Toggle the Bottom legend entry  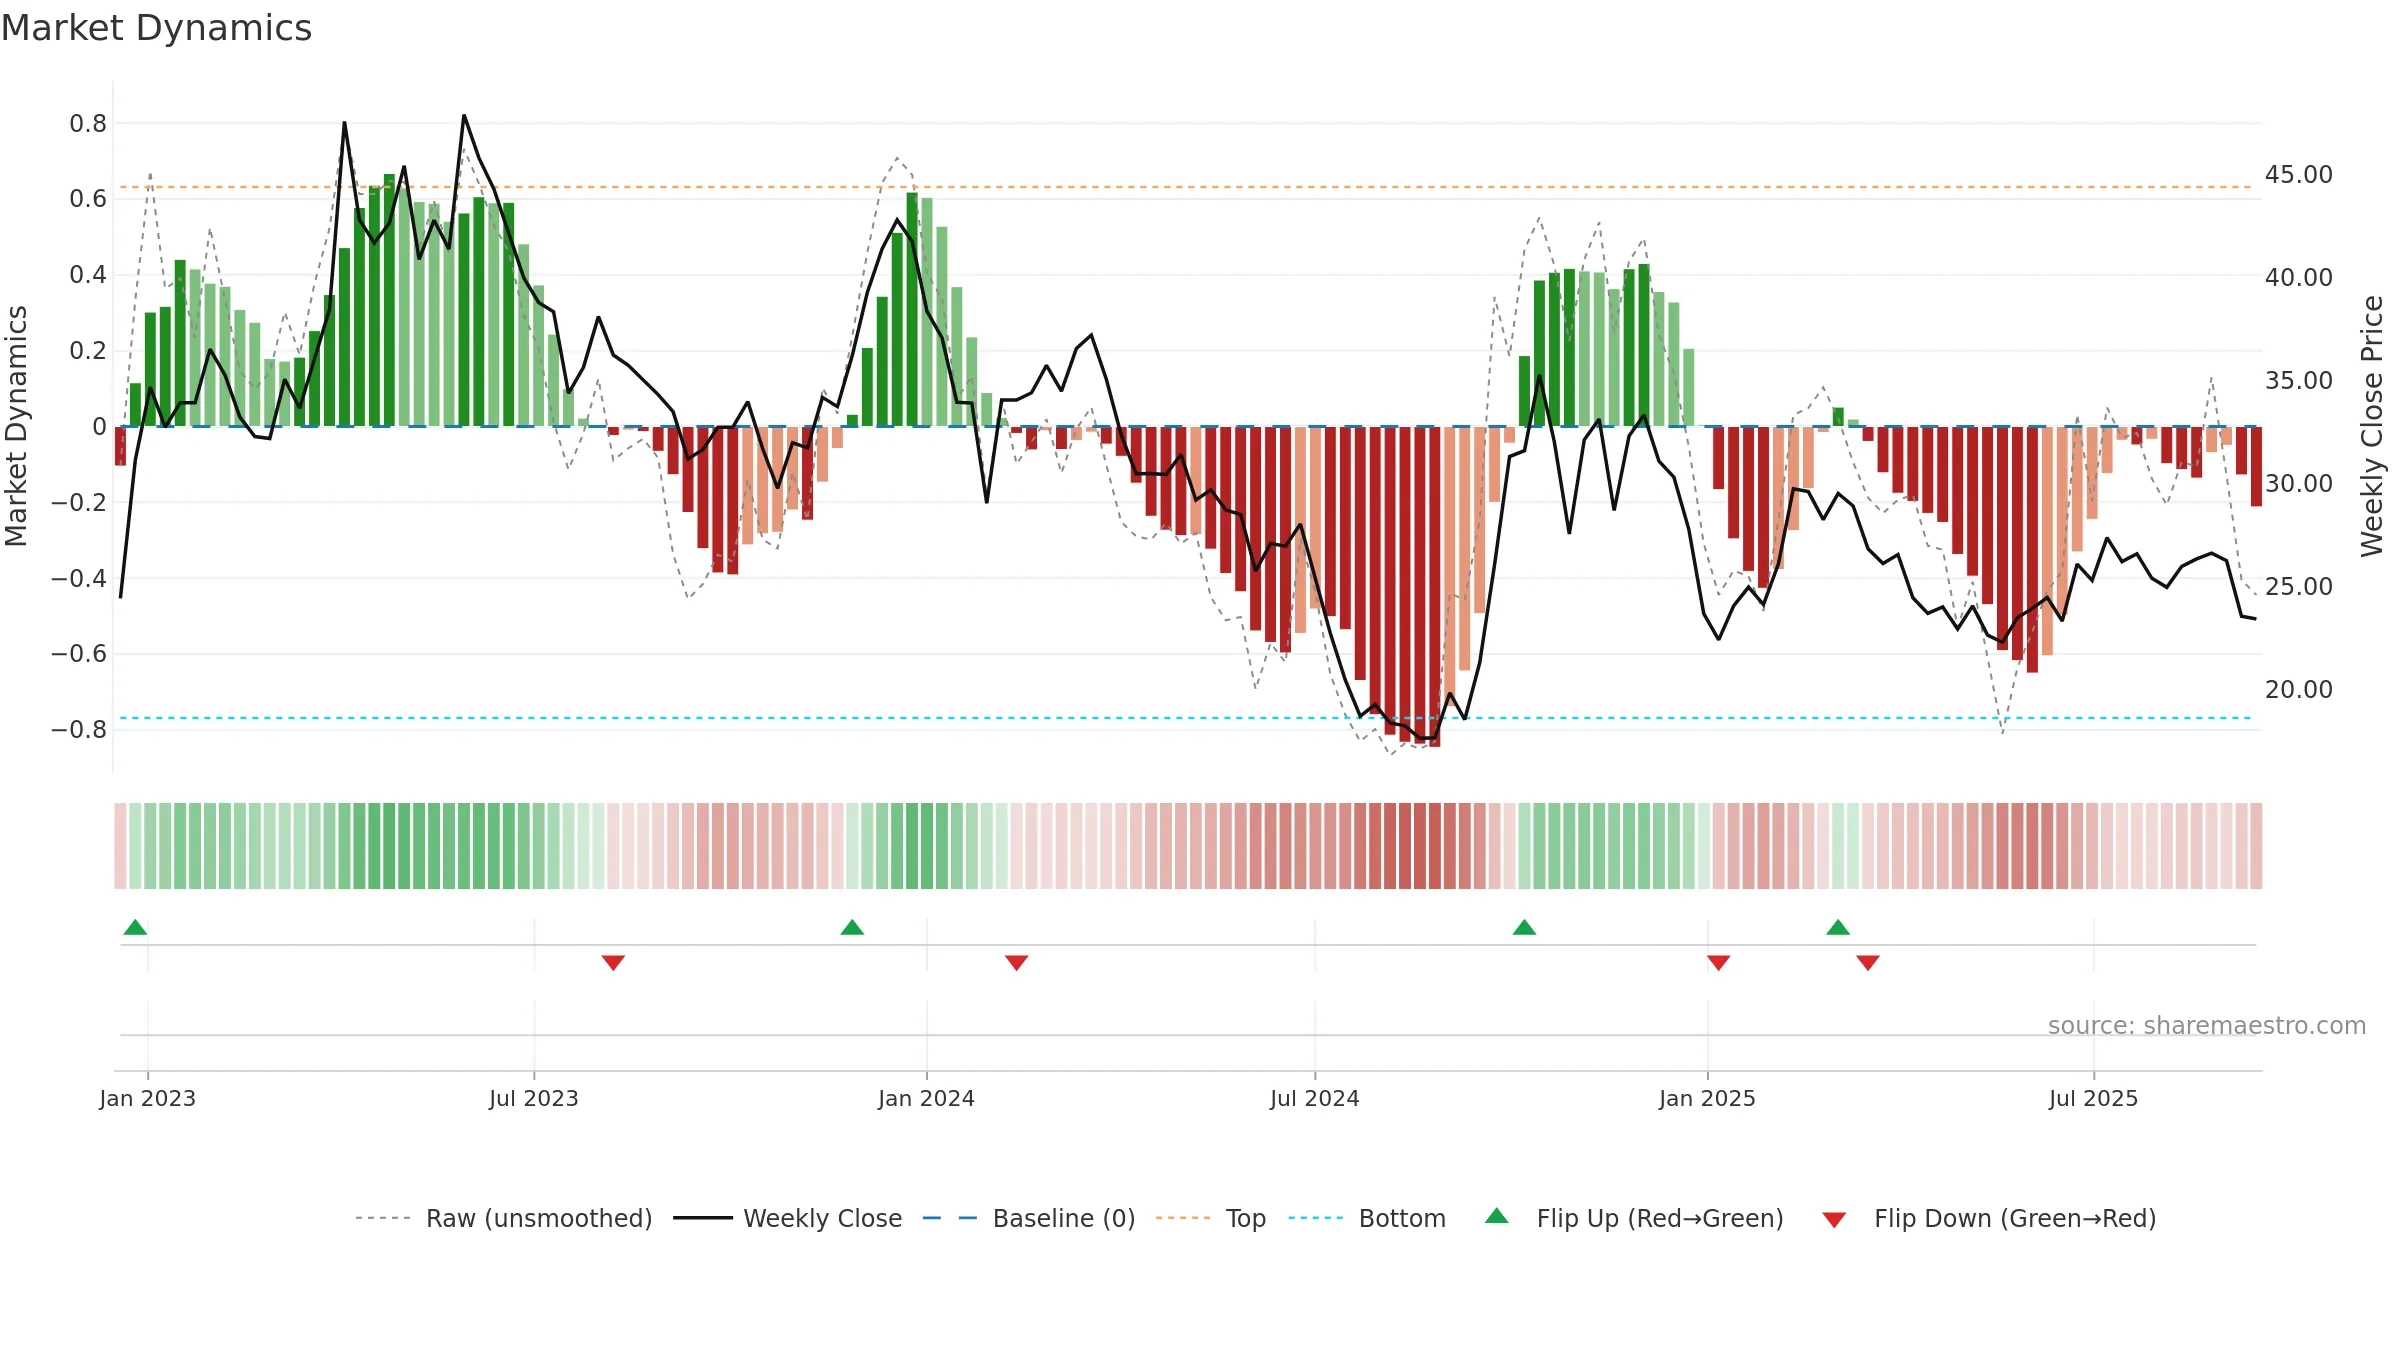[1367, 1218]
